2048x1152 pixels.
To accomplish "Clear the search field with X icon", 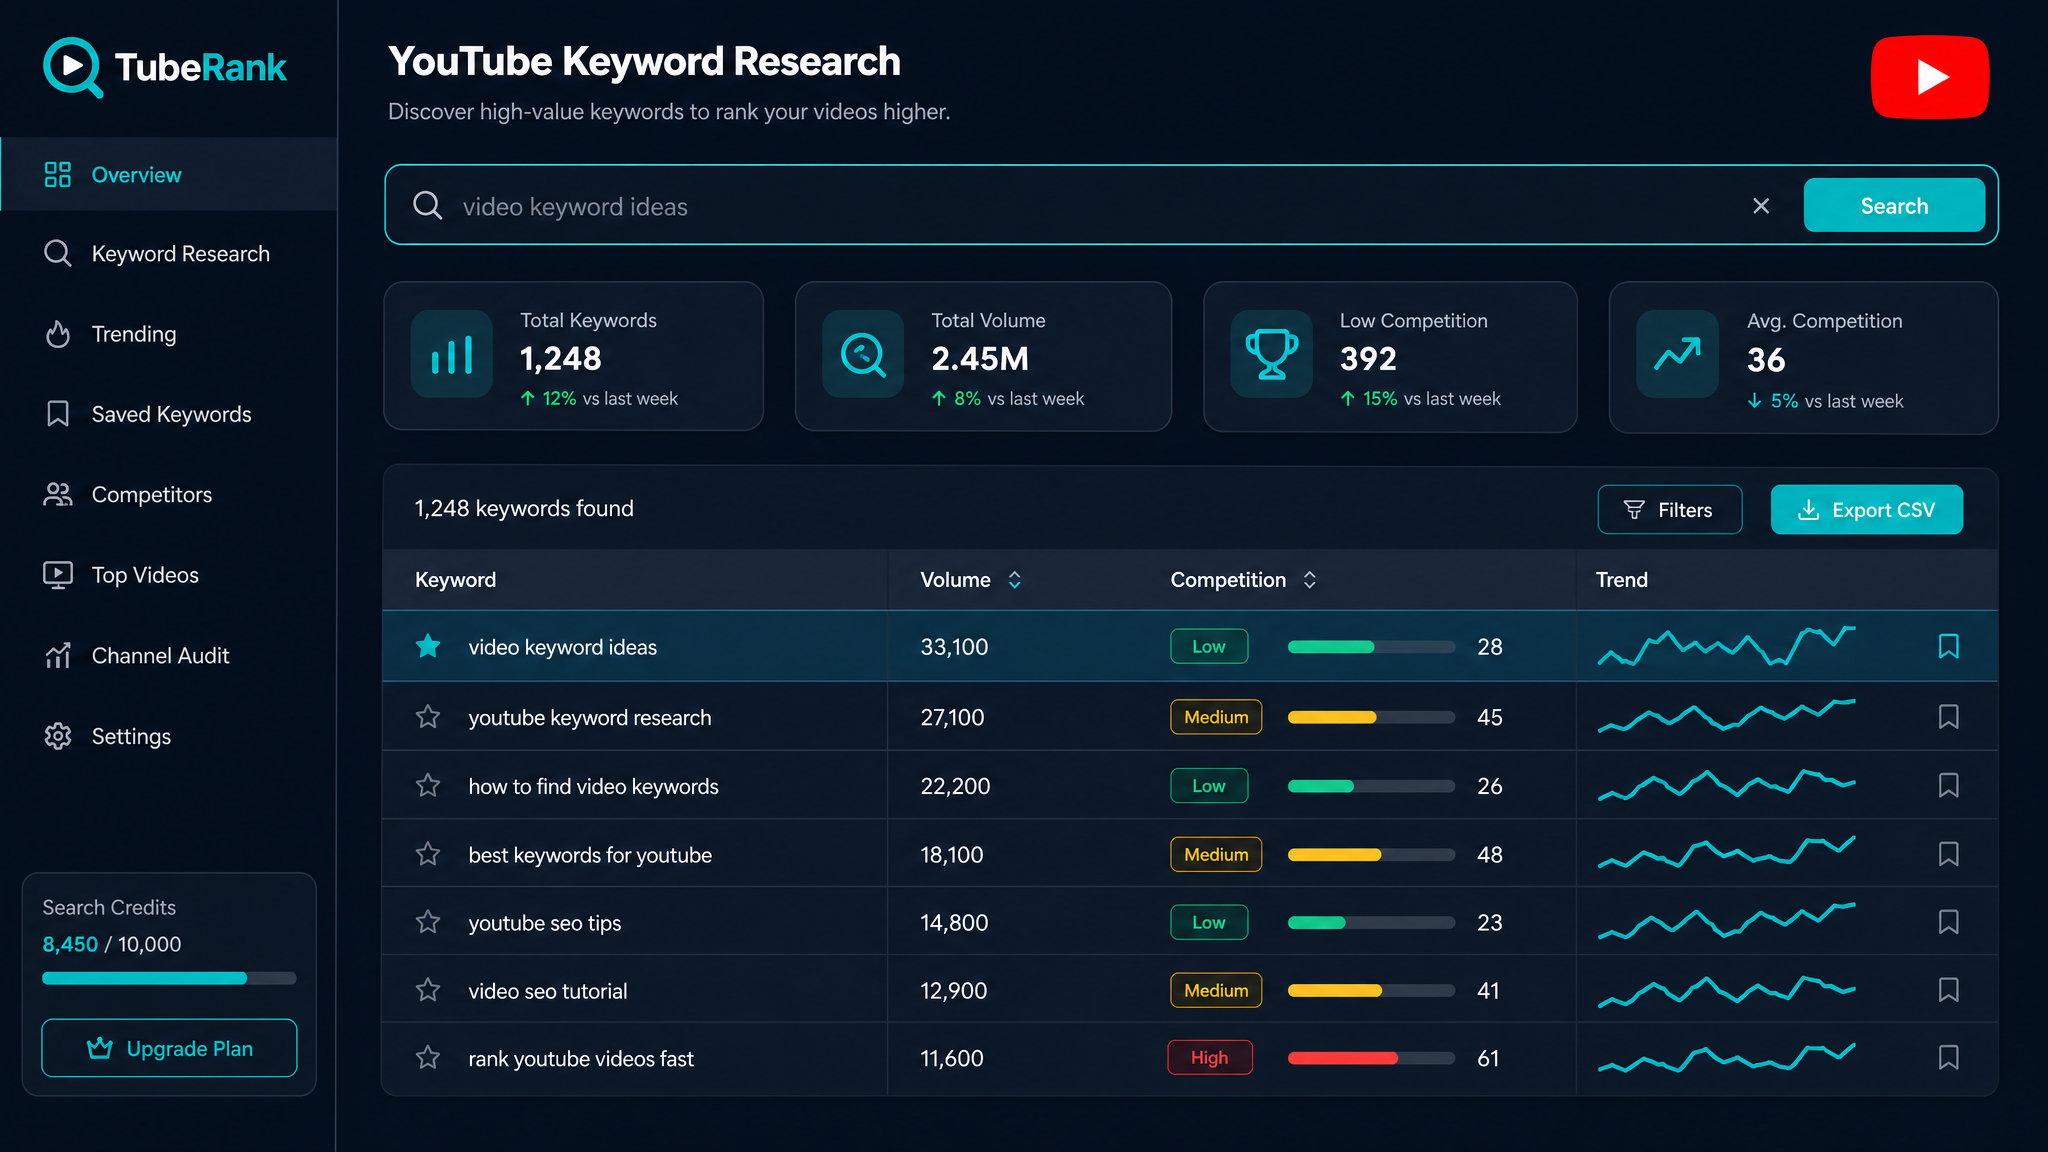I will pyautogui.click(x=1761, y=206).
